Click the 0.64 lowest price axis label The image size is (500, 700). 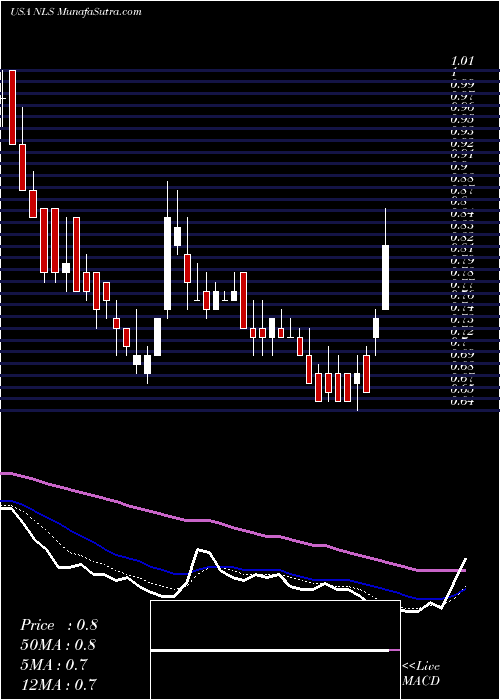pyautogui.click(x=462, y=401)
